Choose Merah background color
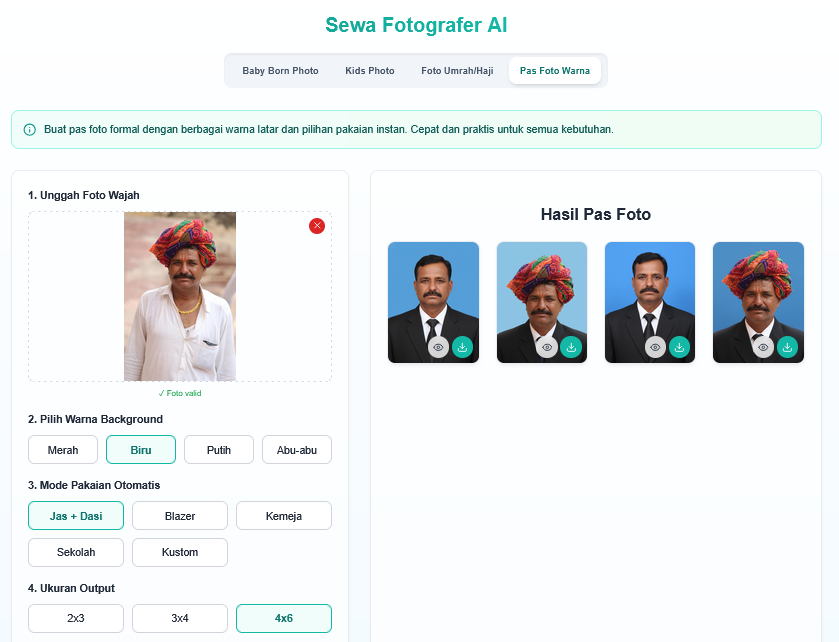The image size is (839, 642). [x=63, y=450]
